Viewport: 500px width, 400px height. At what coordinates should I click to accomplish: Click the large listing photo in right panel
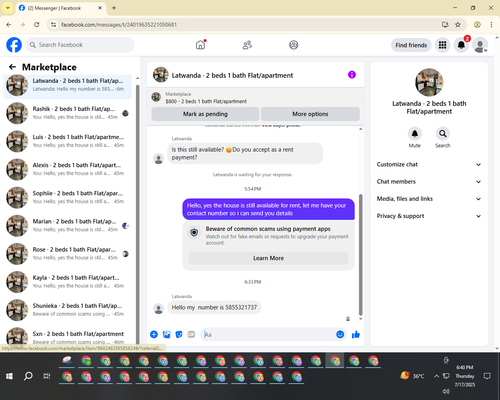[x=429, y=82]
